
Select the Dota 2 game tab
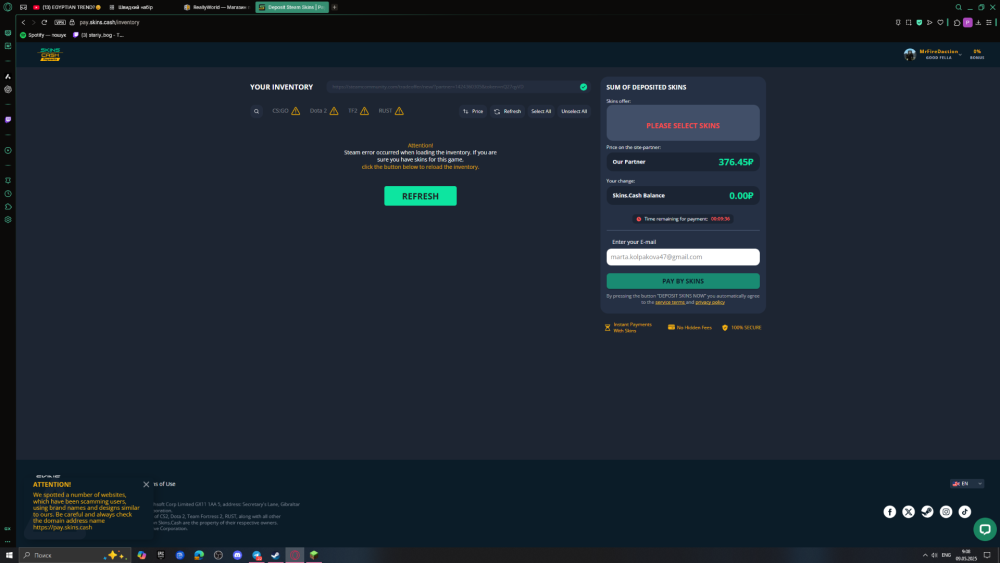tap(324, 111)
